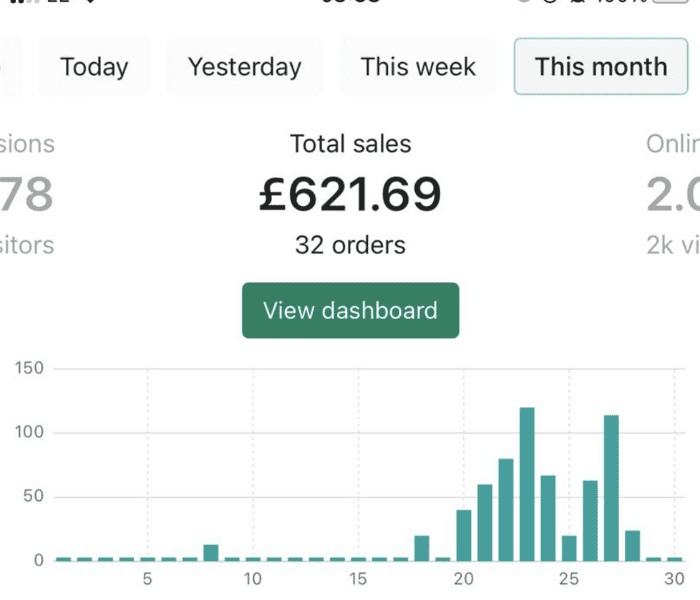Tap the 150 y-axis label

point(30,368)
